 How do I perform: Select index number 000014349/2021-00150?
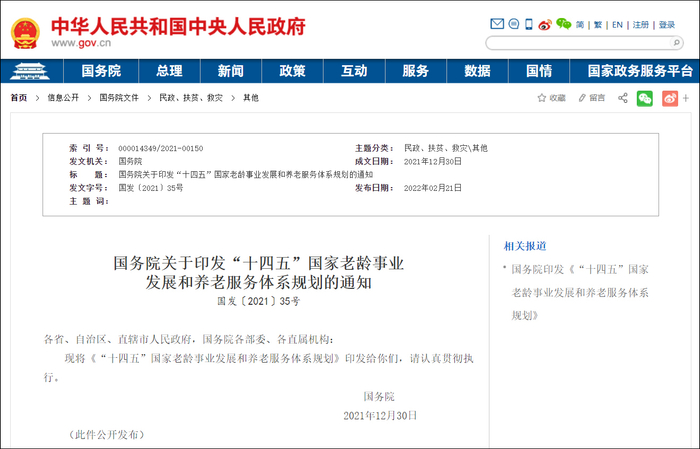161,148
